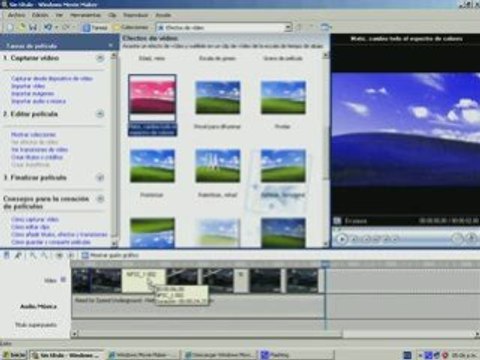The height and width of the screenshot is (360, 480).
Task: Click the New Project toolbar icon
Action: [10, 27]
